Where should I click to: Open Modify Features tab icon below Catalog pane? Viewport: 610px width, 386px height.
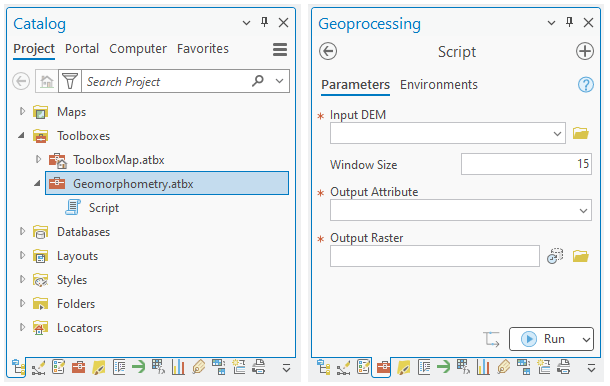click(x=39, y=367)
